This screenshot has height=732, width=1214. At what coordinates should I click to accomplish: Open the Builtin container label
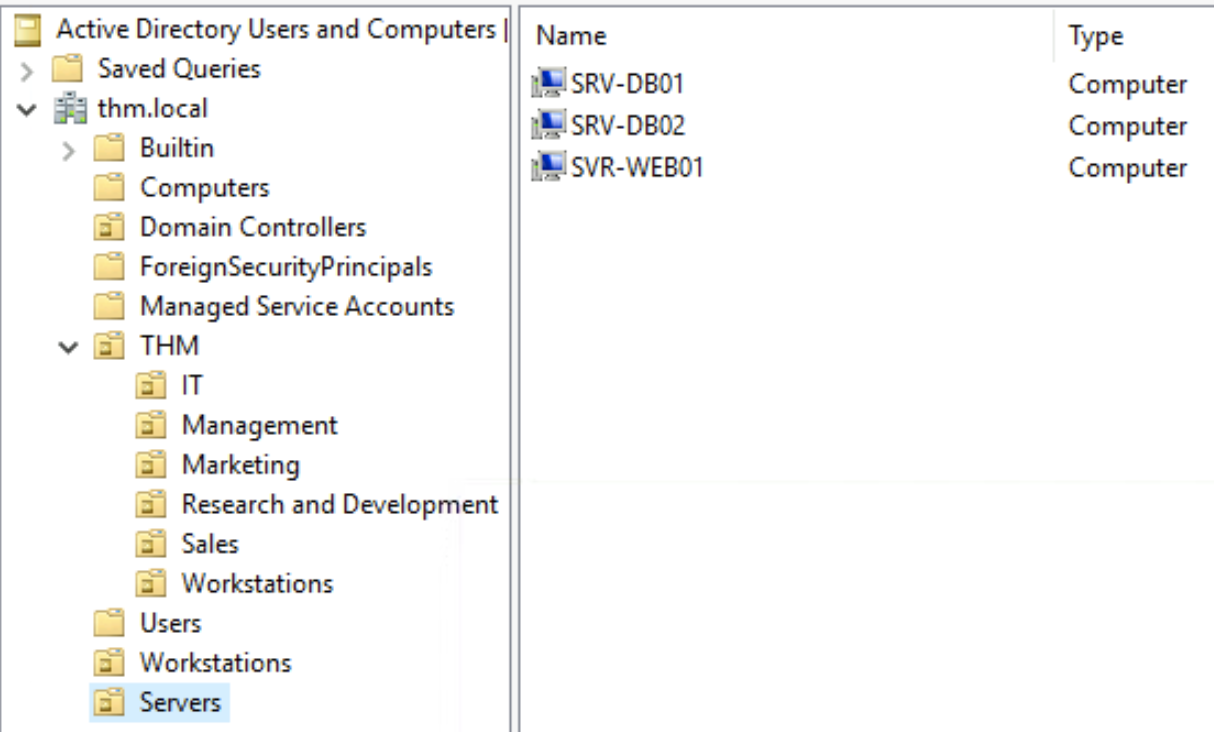click(x=177, y=148)
